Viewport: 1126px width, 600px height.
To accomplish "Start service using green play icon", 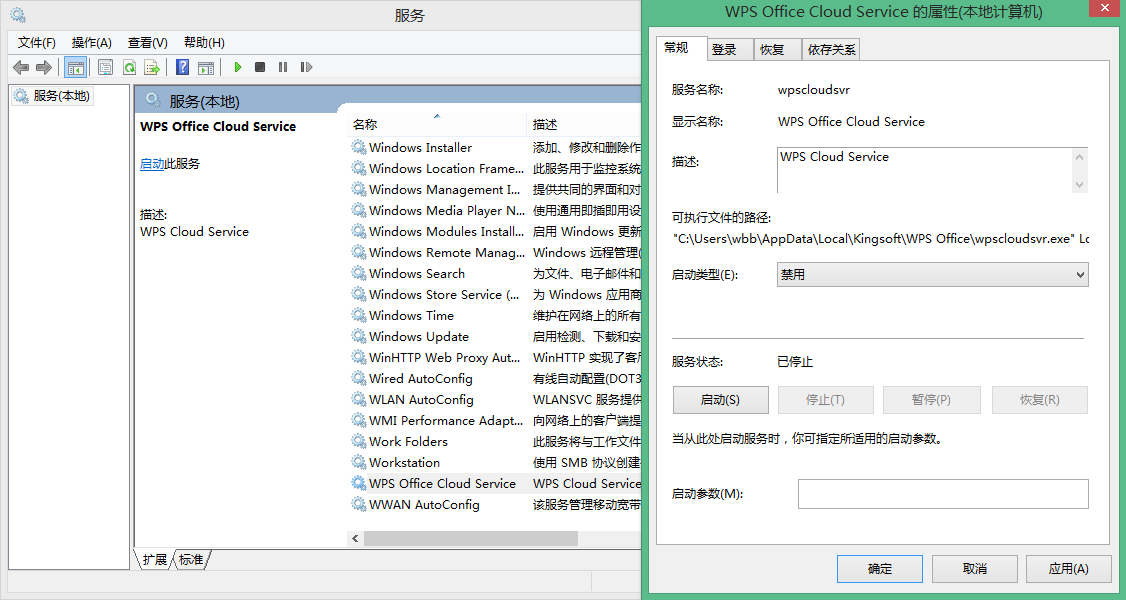I will coord(238,67).
